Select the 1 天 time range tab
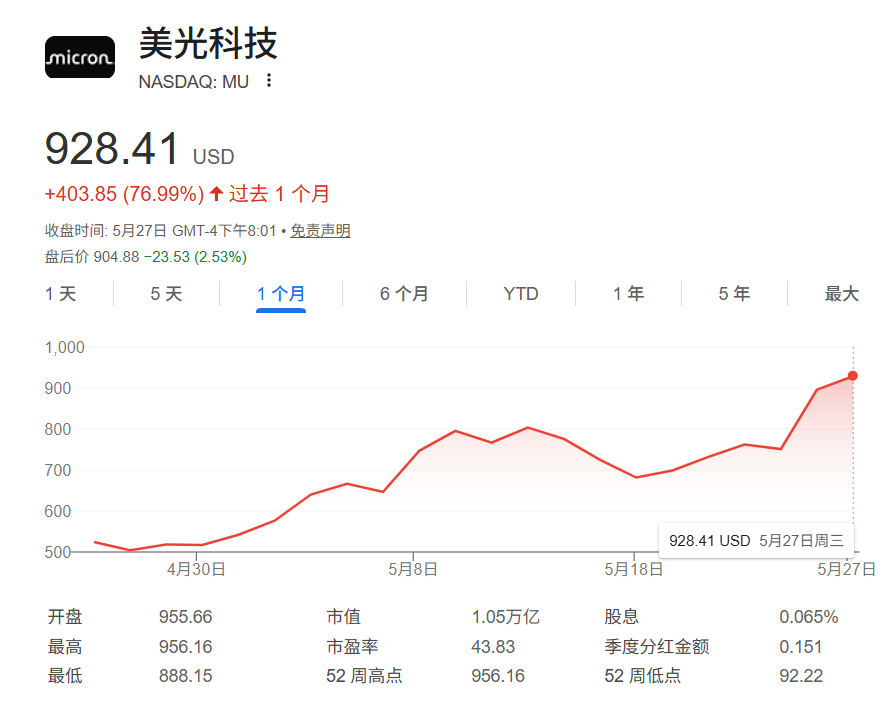Image resolution: width=884 pixels, height=703 pixels. point(60,294)
